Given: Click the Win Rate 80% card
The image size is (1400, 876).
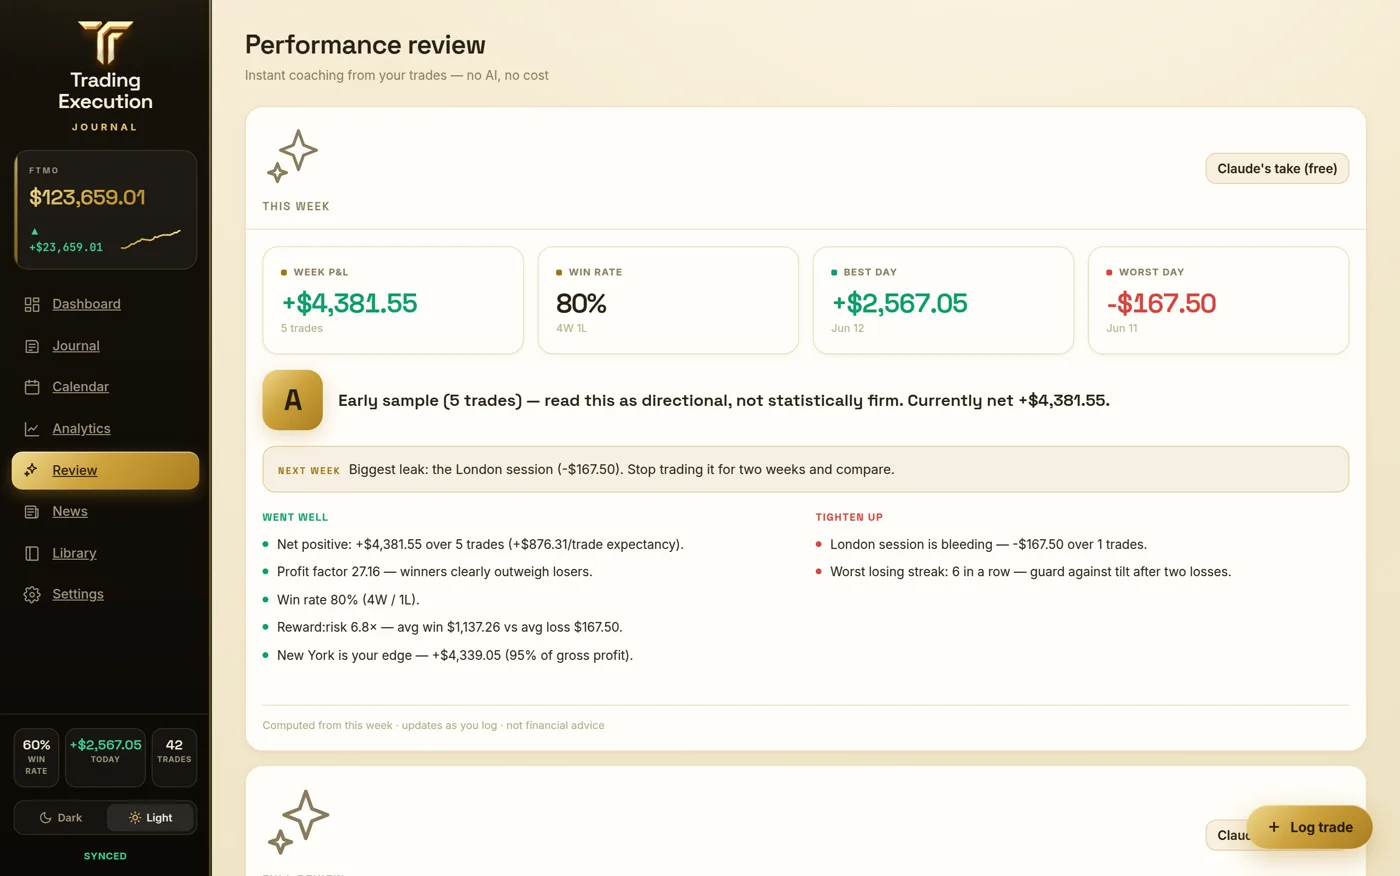Looking at the screenshot, I should (x=668, y=300).
